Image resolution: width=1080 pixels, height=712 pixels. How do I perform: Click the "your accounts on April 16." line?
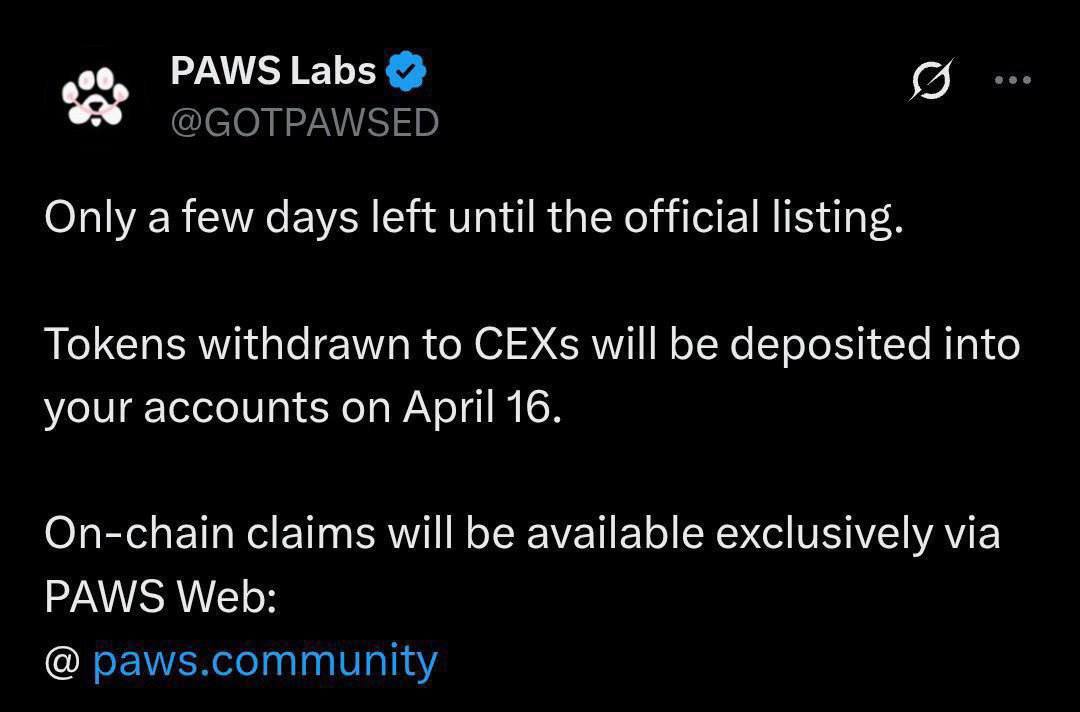[304, 409]
